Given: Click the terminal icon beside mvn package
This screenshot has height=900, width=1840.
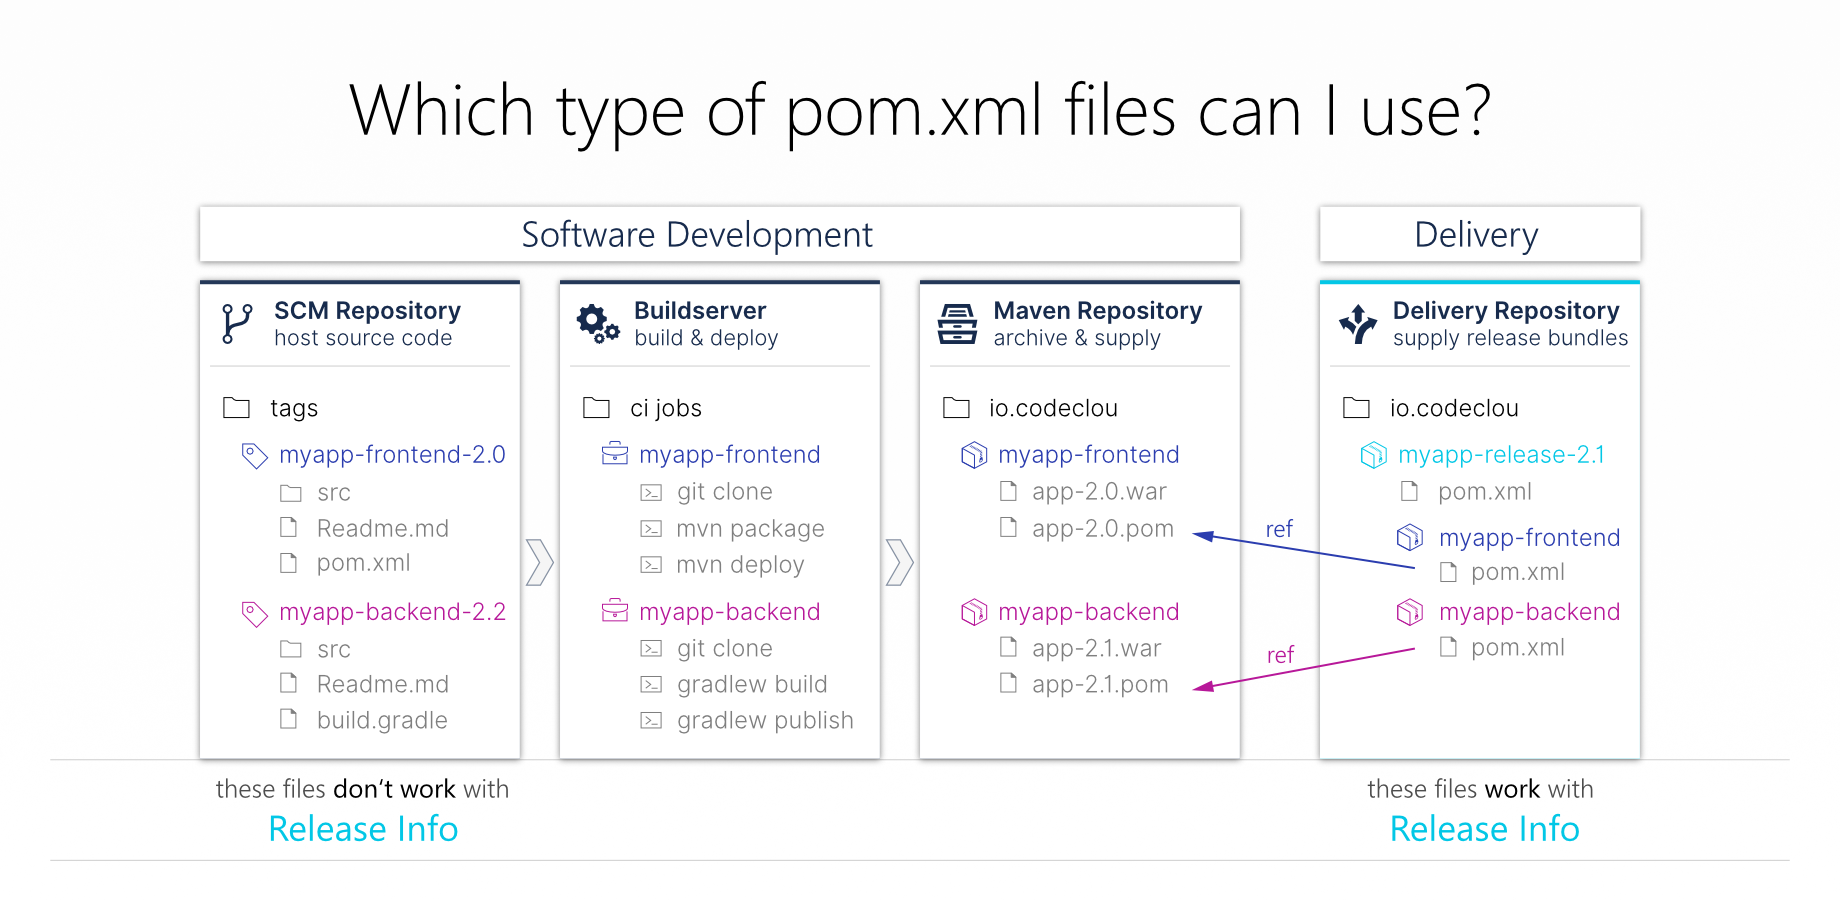Looking at the screenshot, I should (x=651, y=529).
